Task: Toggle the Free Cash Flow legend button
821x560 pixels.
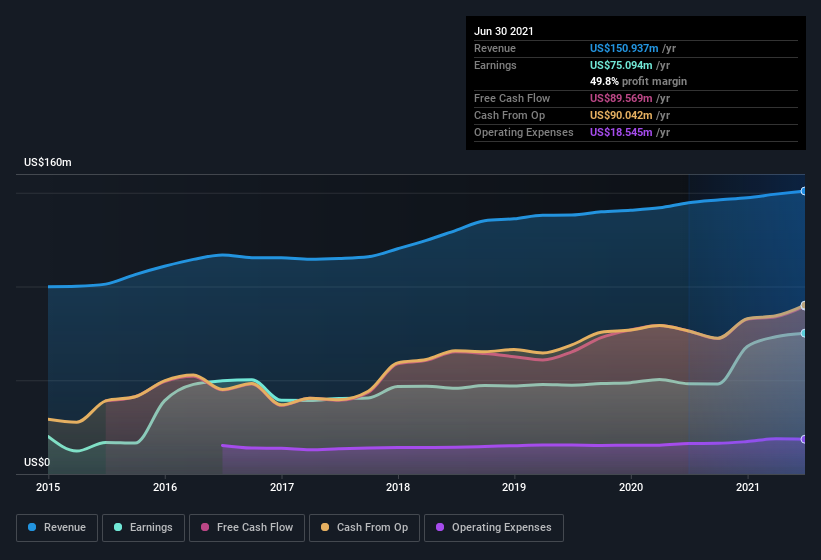Action: pos(247,528)
